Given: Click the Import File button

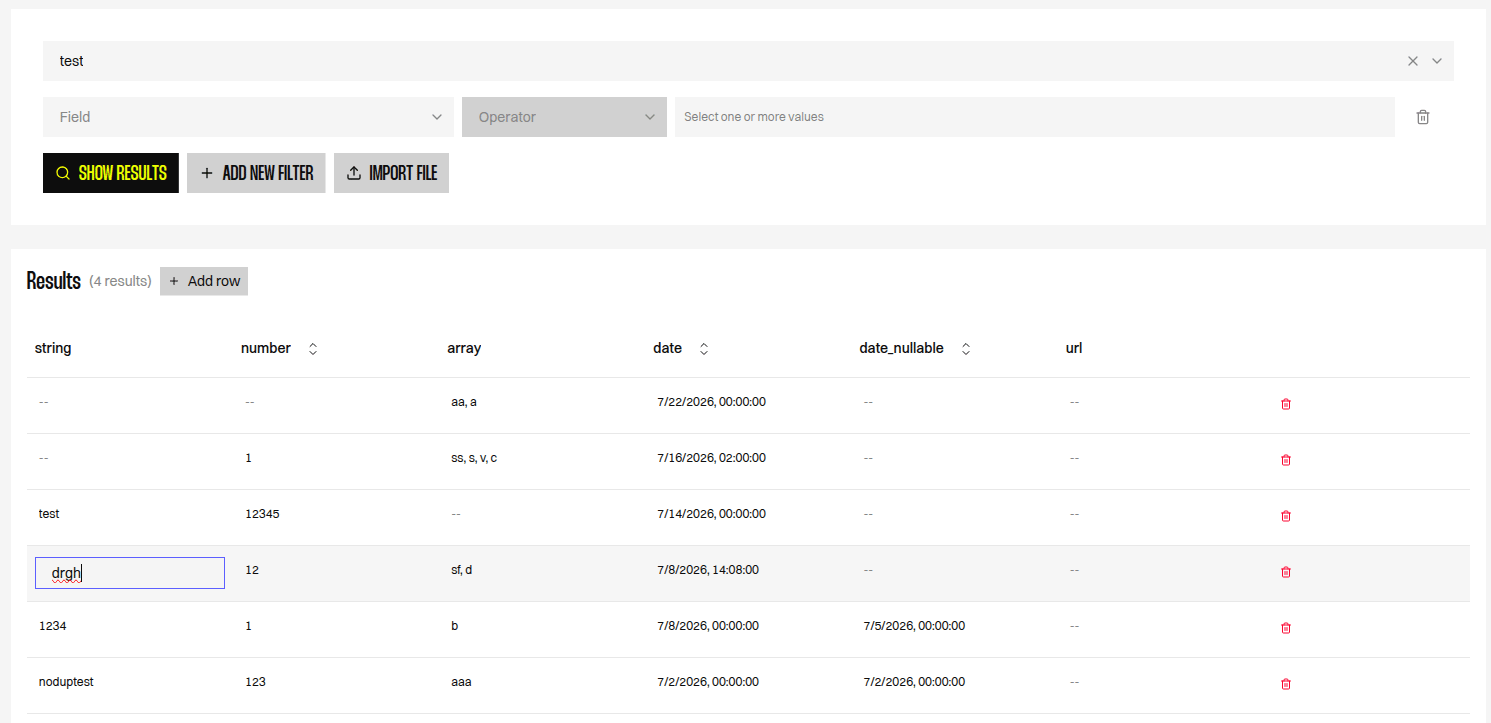Looking at the screenshot, I should coord(391,173).
